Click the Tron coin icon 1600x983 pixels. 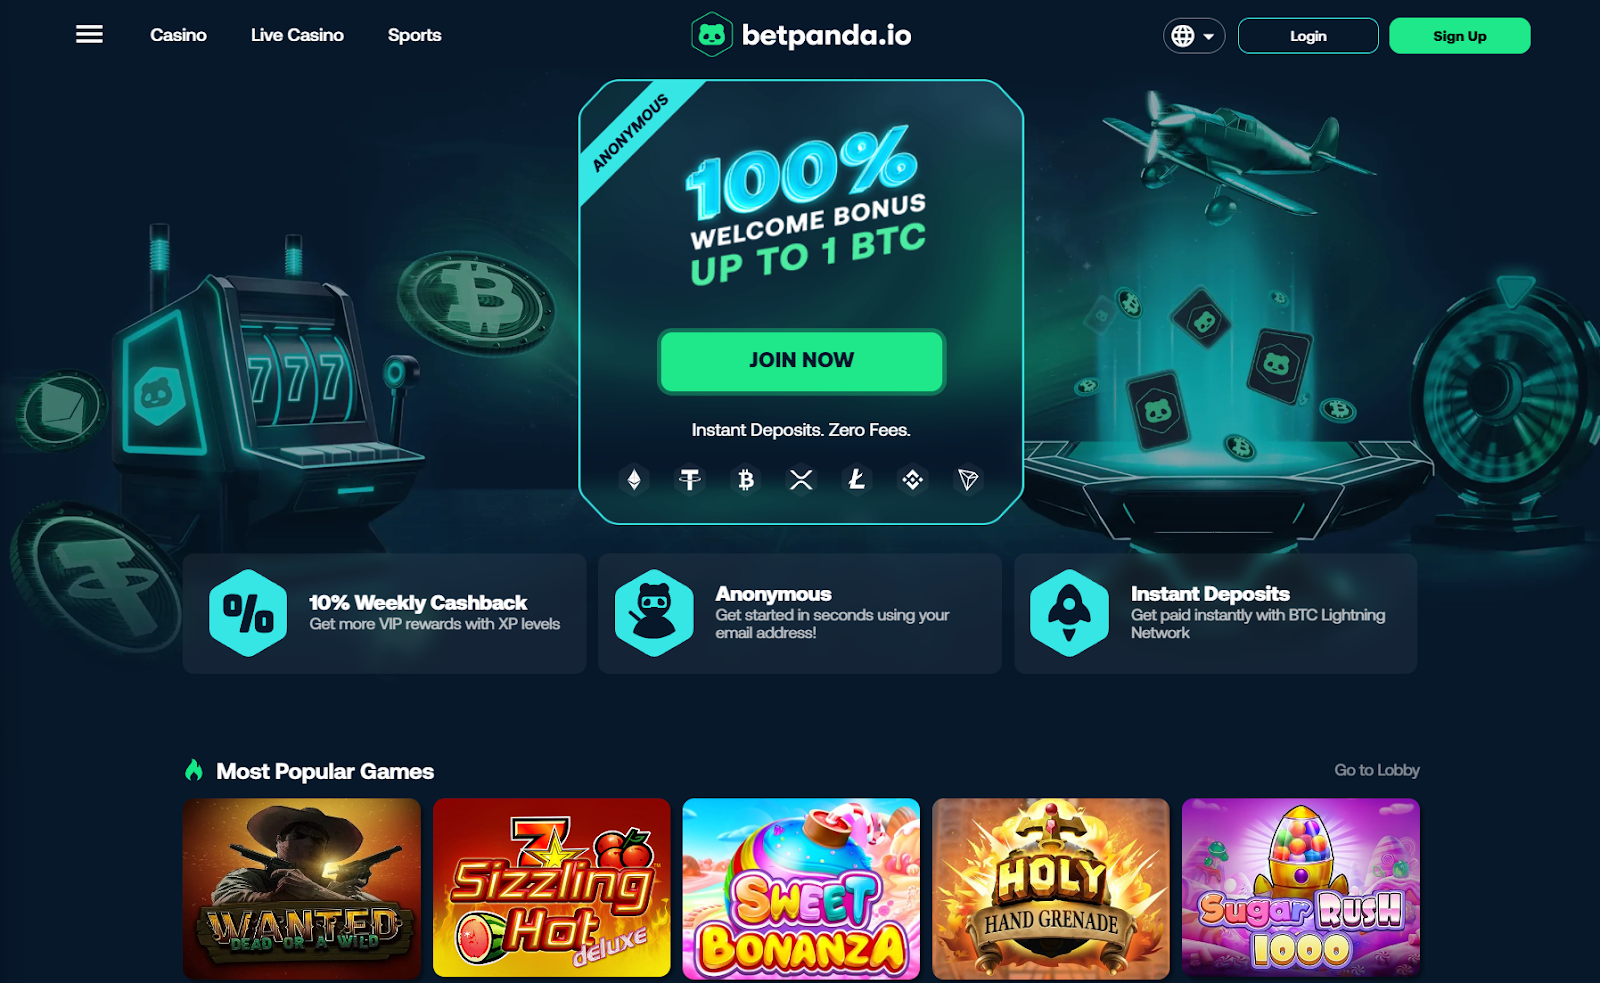point(968,480)
